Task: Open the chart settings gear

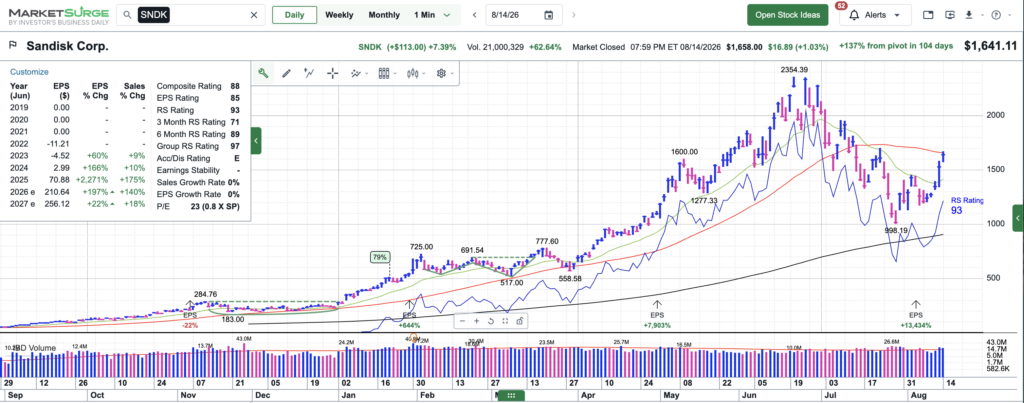Action: (441, 73)
